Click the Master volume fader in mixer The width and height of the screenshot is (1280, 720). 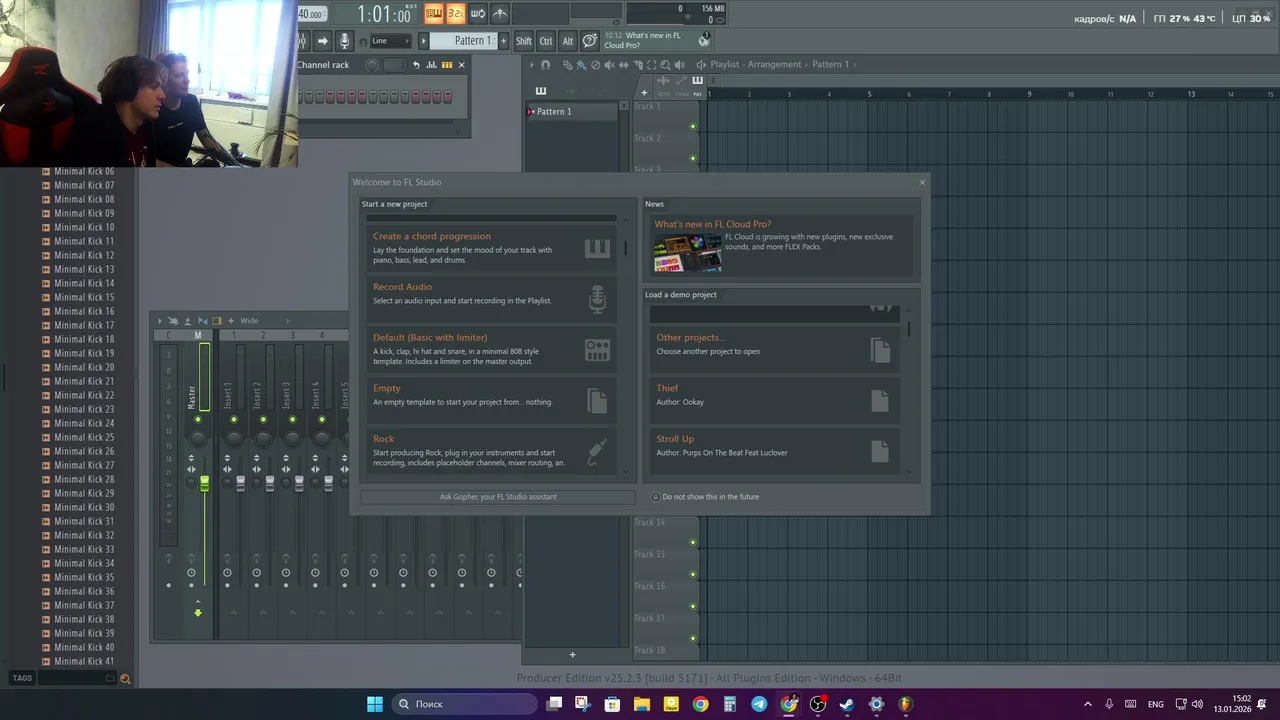[x=205, y=483]
